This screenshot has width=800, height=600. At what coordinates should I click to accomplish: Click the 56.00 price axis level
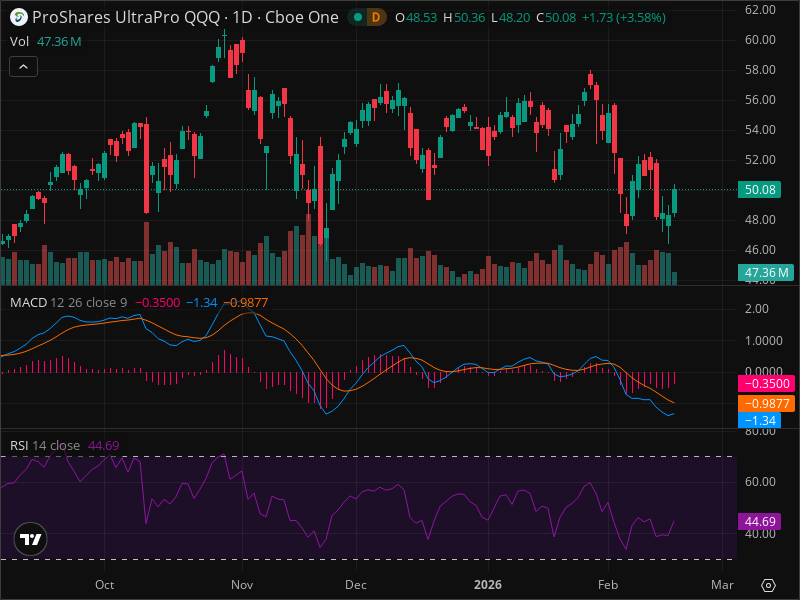click(760, 100)
